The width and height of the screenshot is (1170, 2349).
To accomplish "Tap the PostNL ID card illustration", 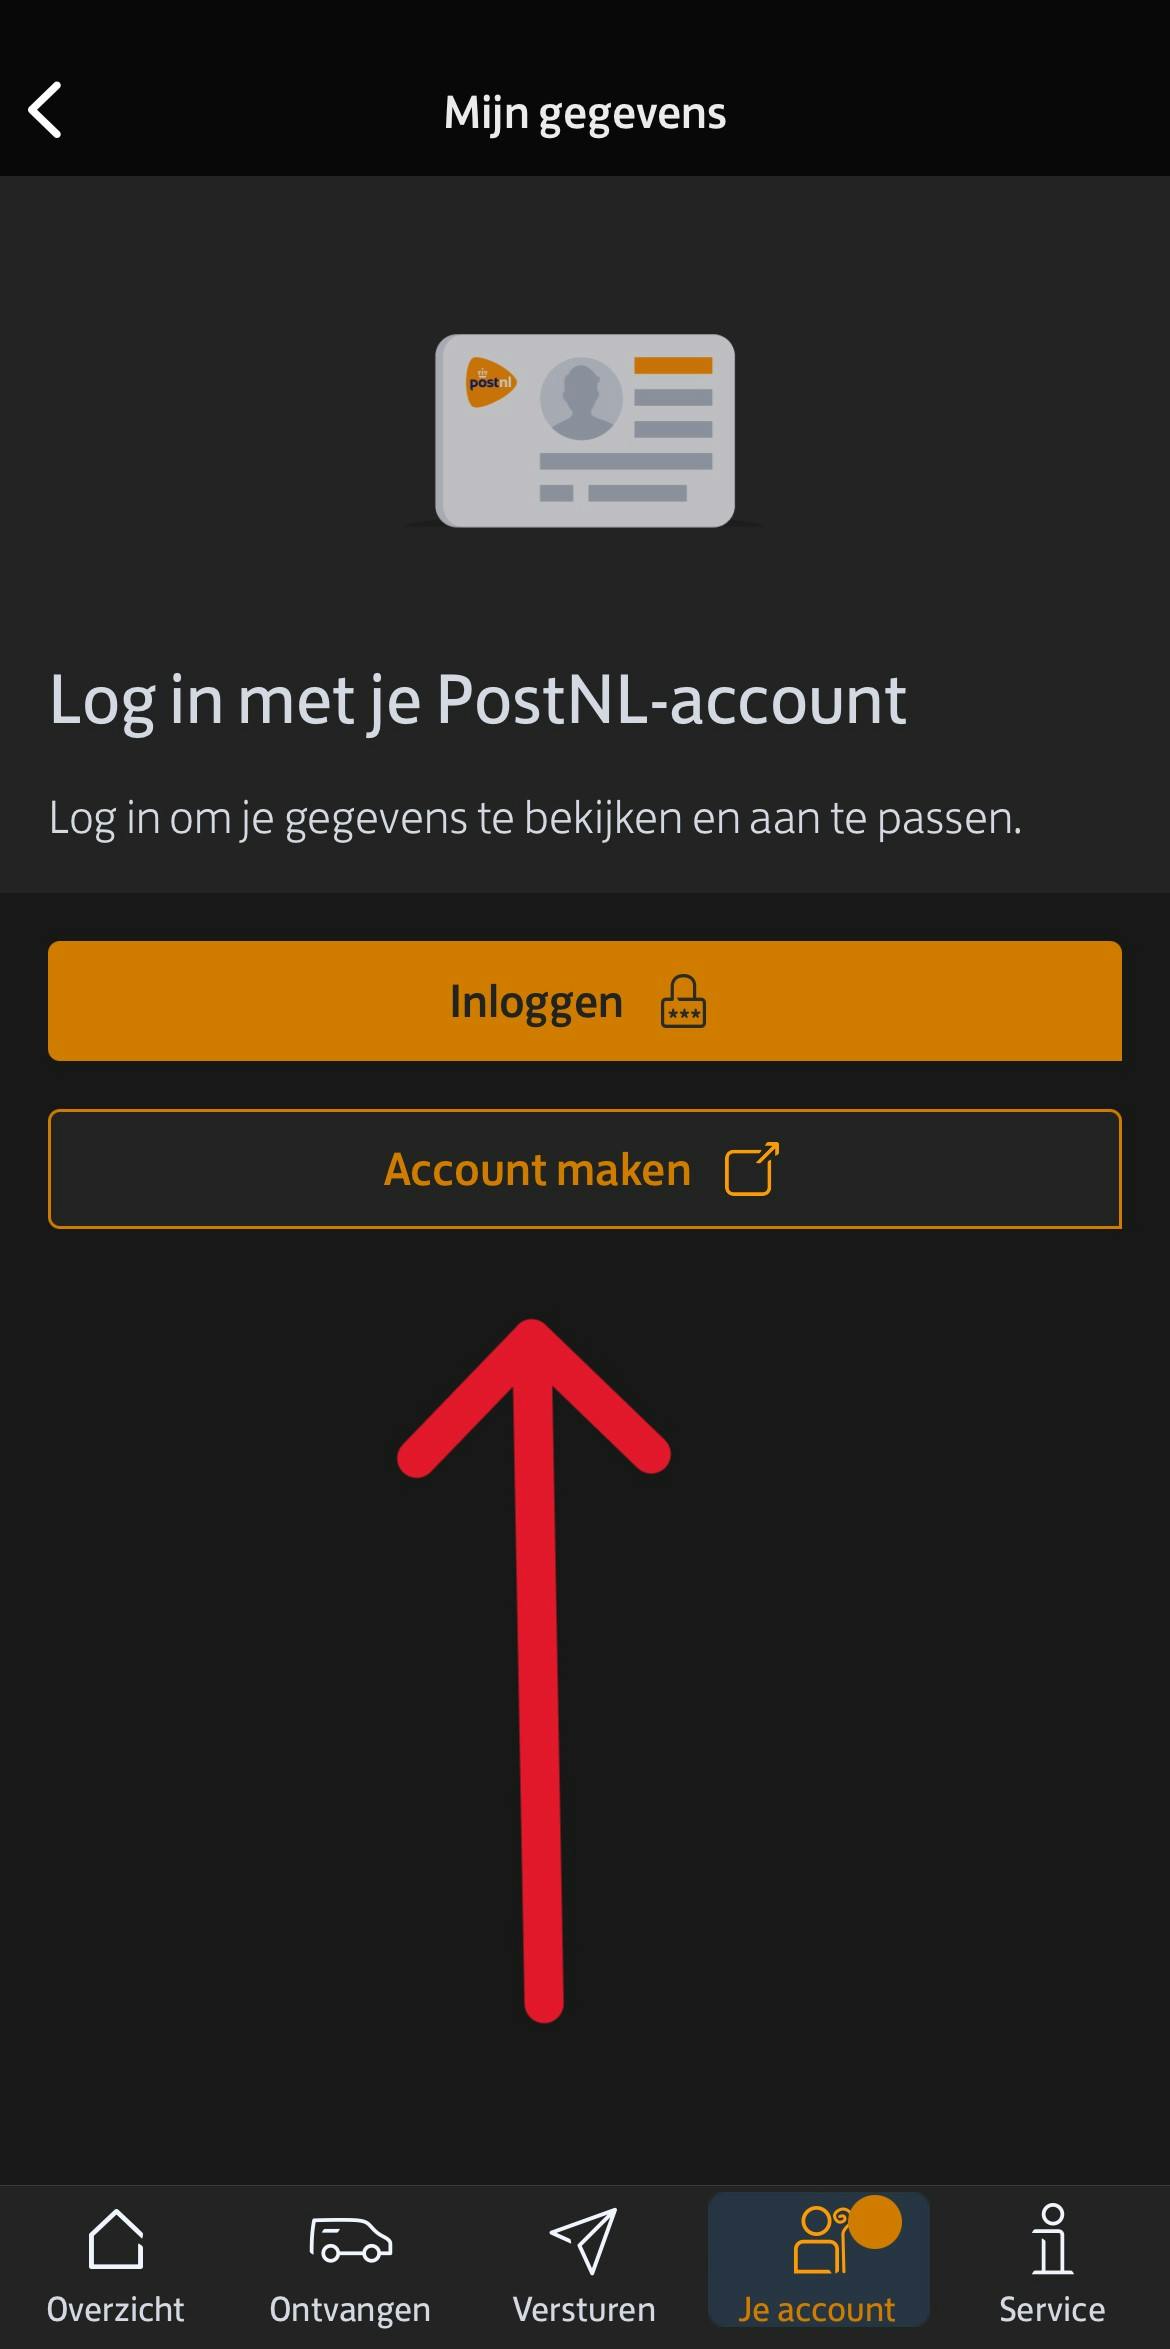I will coord(585,431).
